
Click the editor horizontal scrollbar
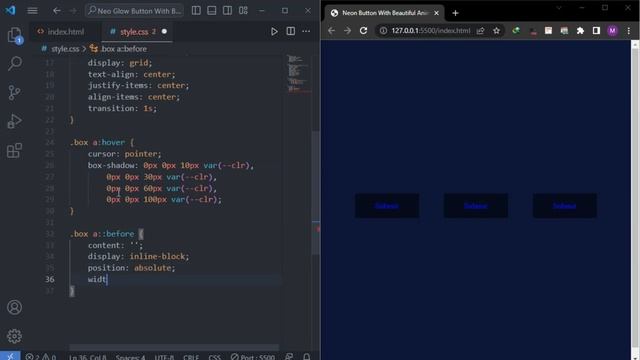point(174,347)
